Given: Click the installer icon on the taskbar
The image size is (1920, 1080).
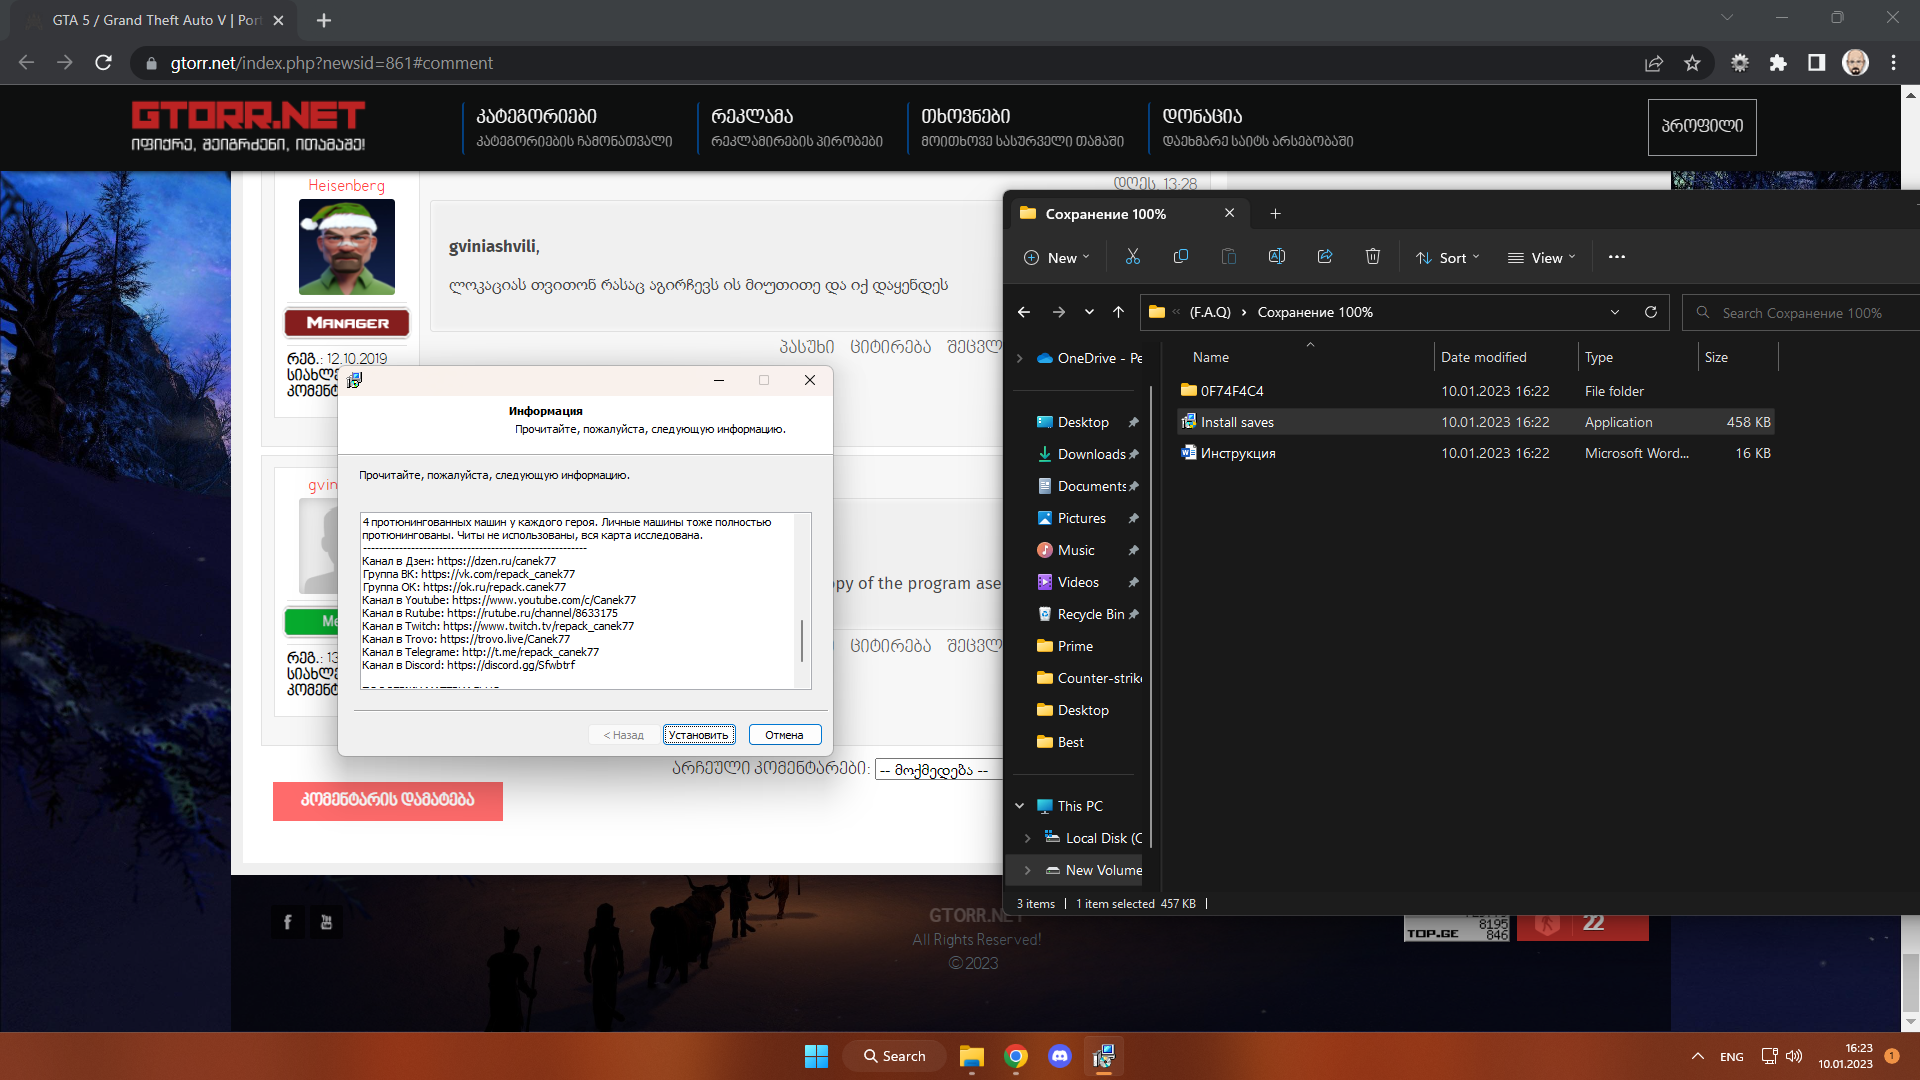Looking at the screenshot, I should coord(1104,1056).
